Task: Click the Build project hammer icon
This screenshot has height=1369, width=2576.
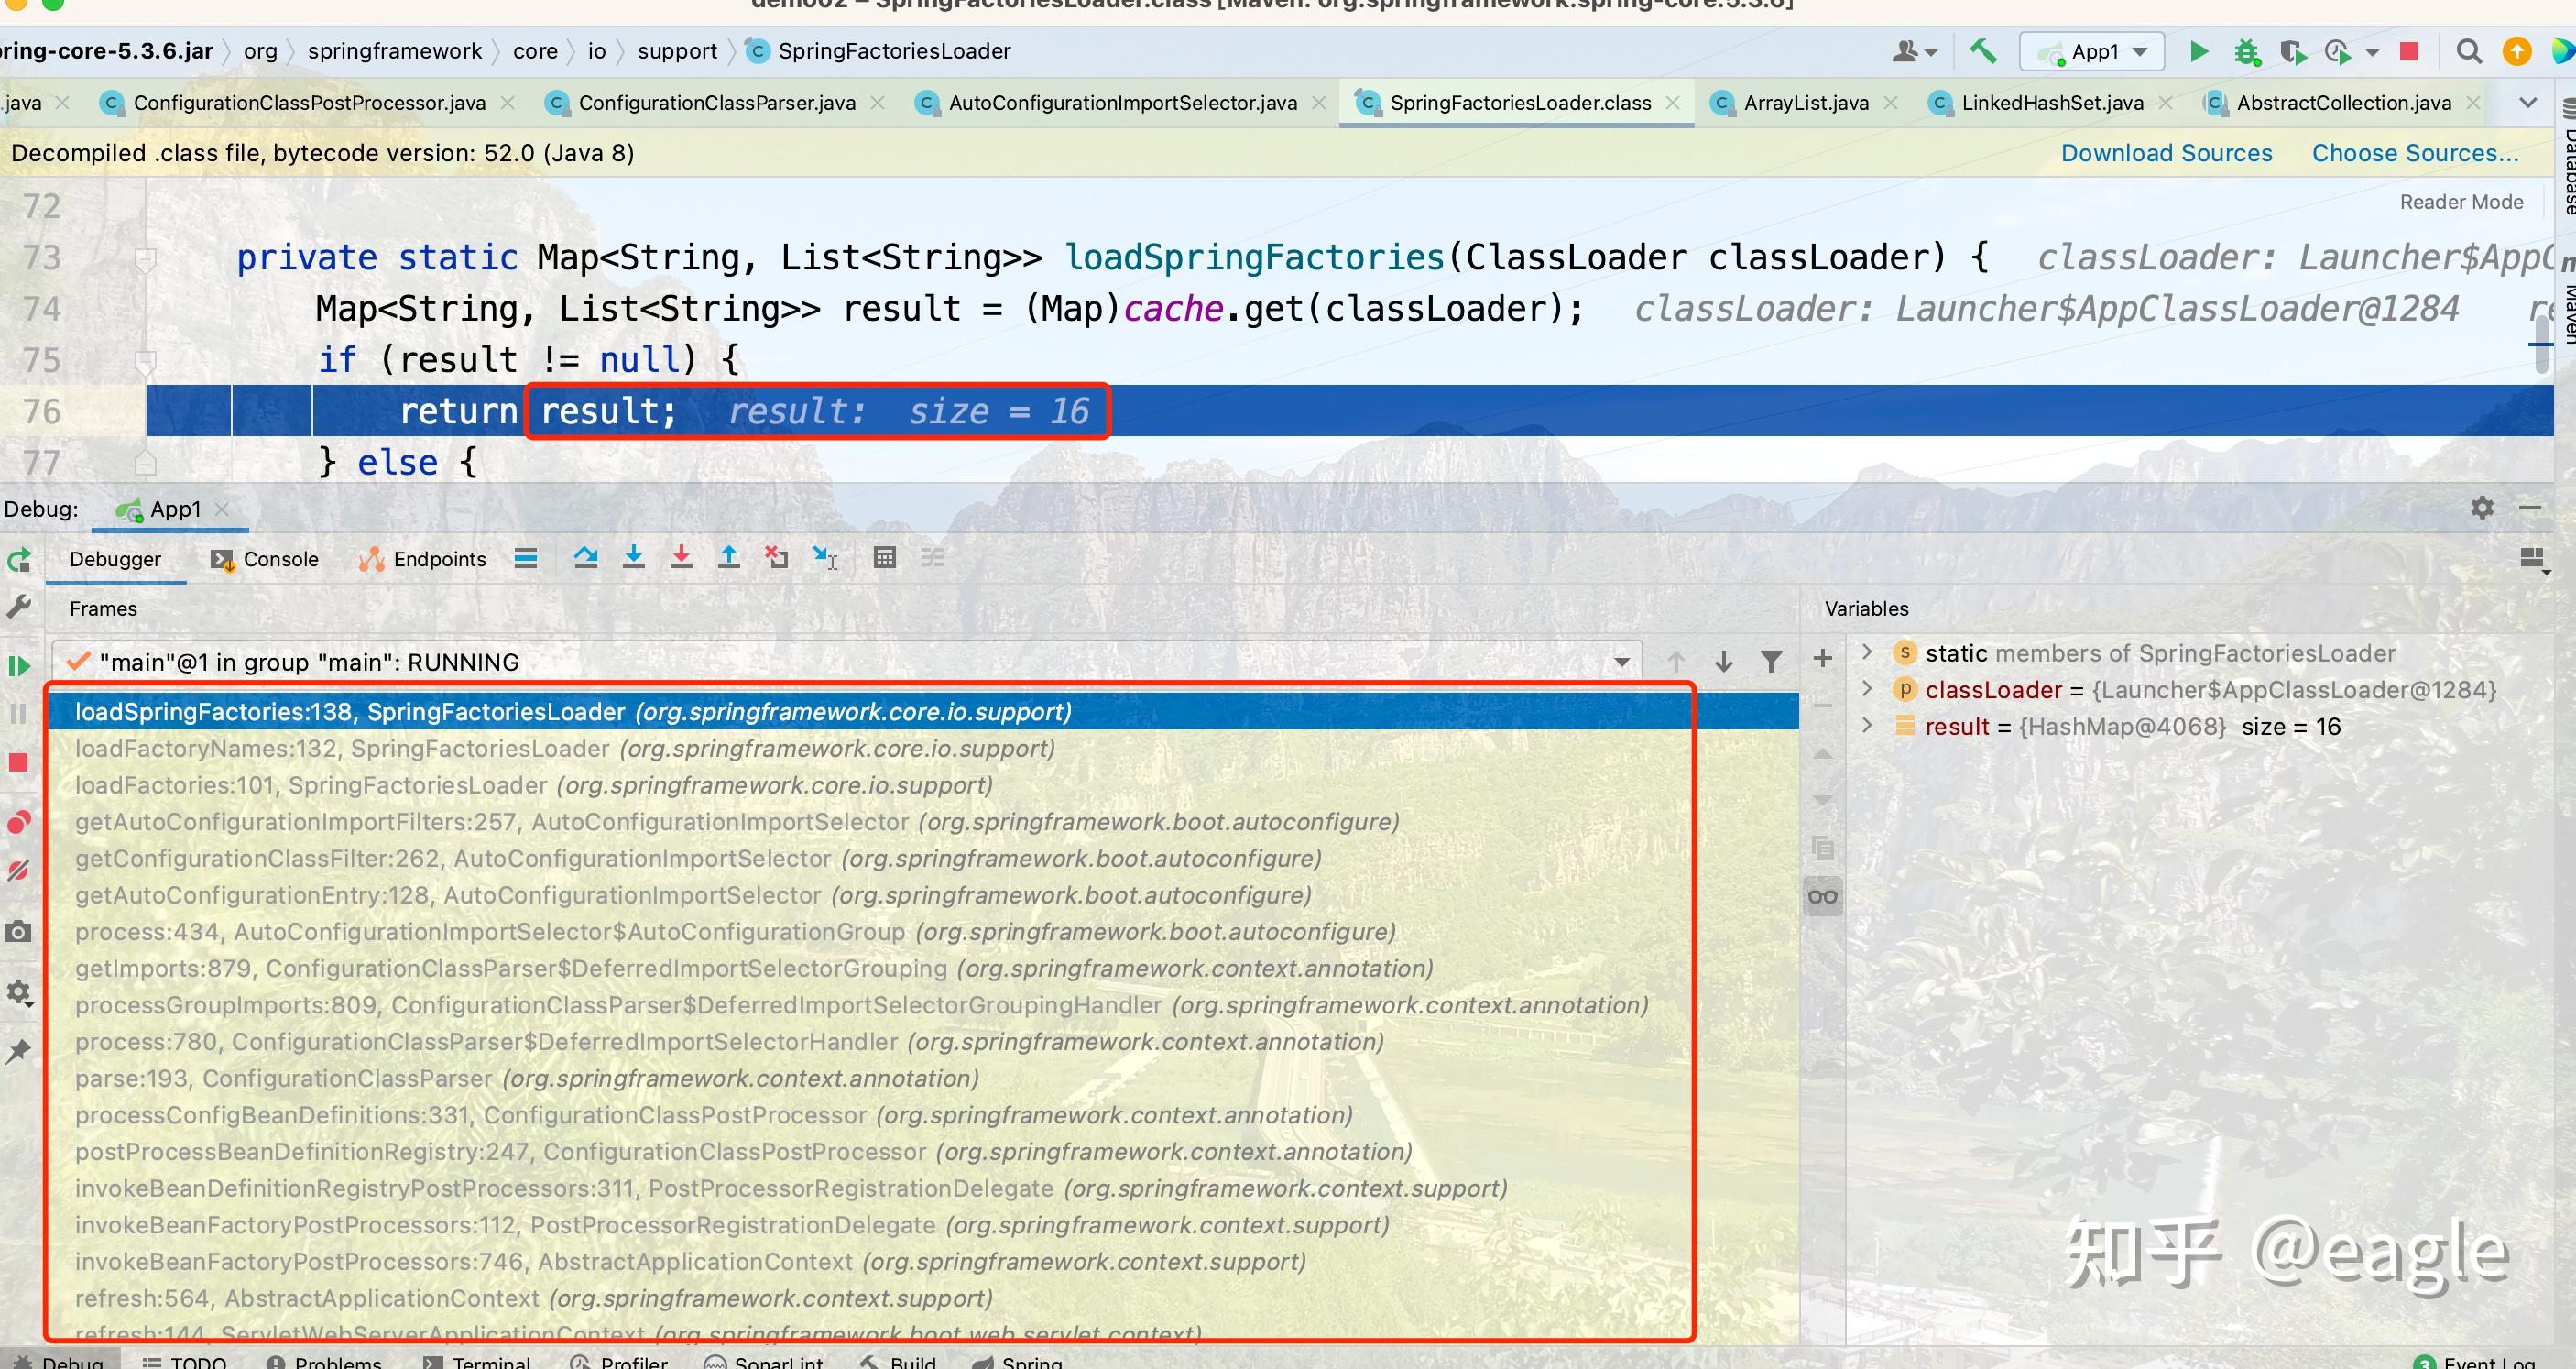Action: 1984,51
